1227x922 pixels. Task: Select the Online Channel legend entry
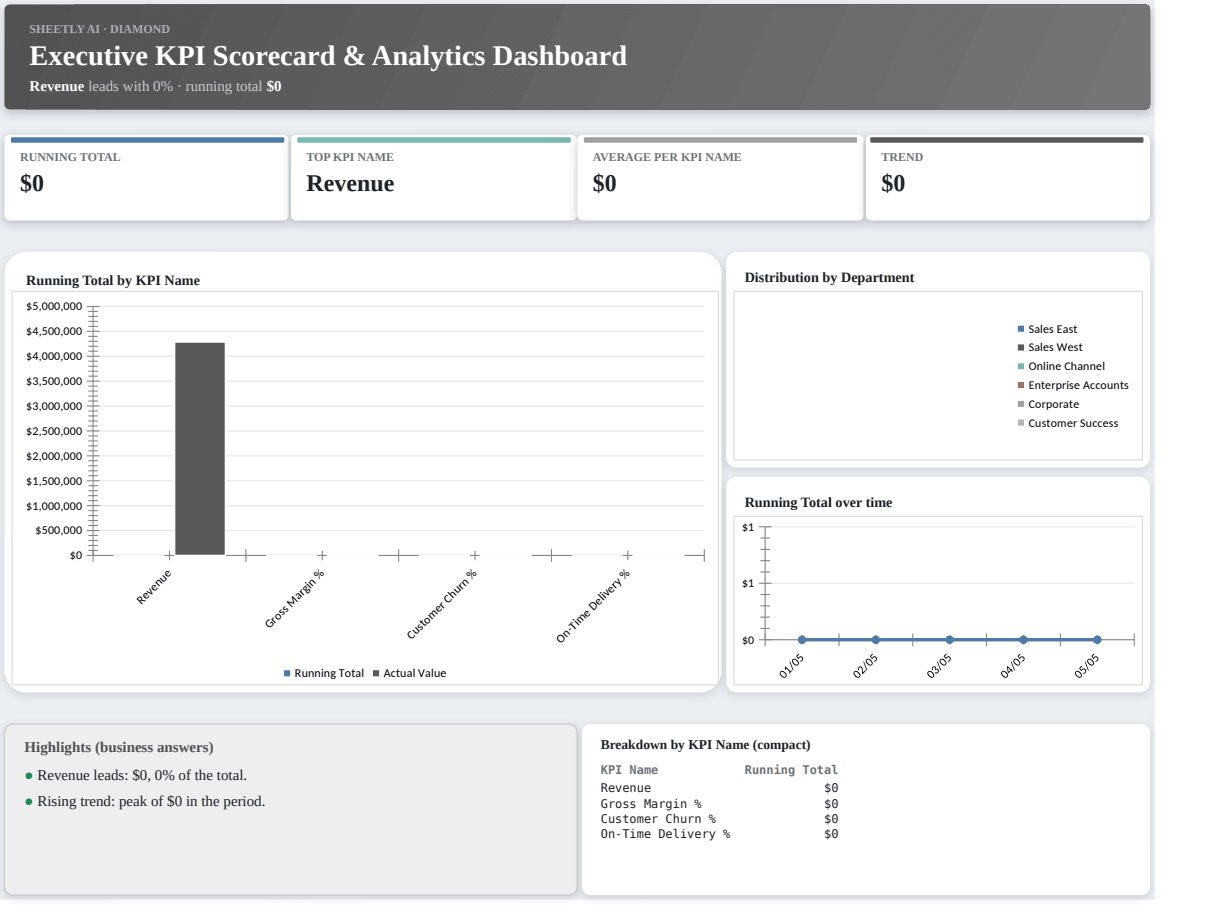click(1061, 366)
